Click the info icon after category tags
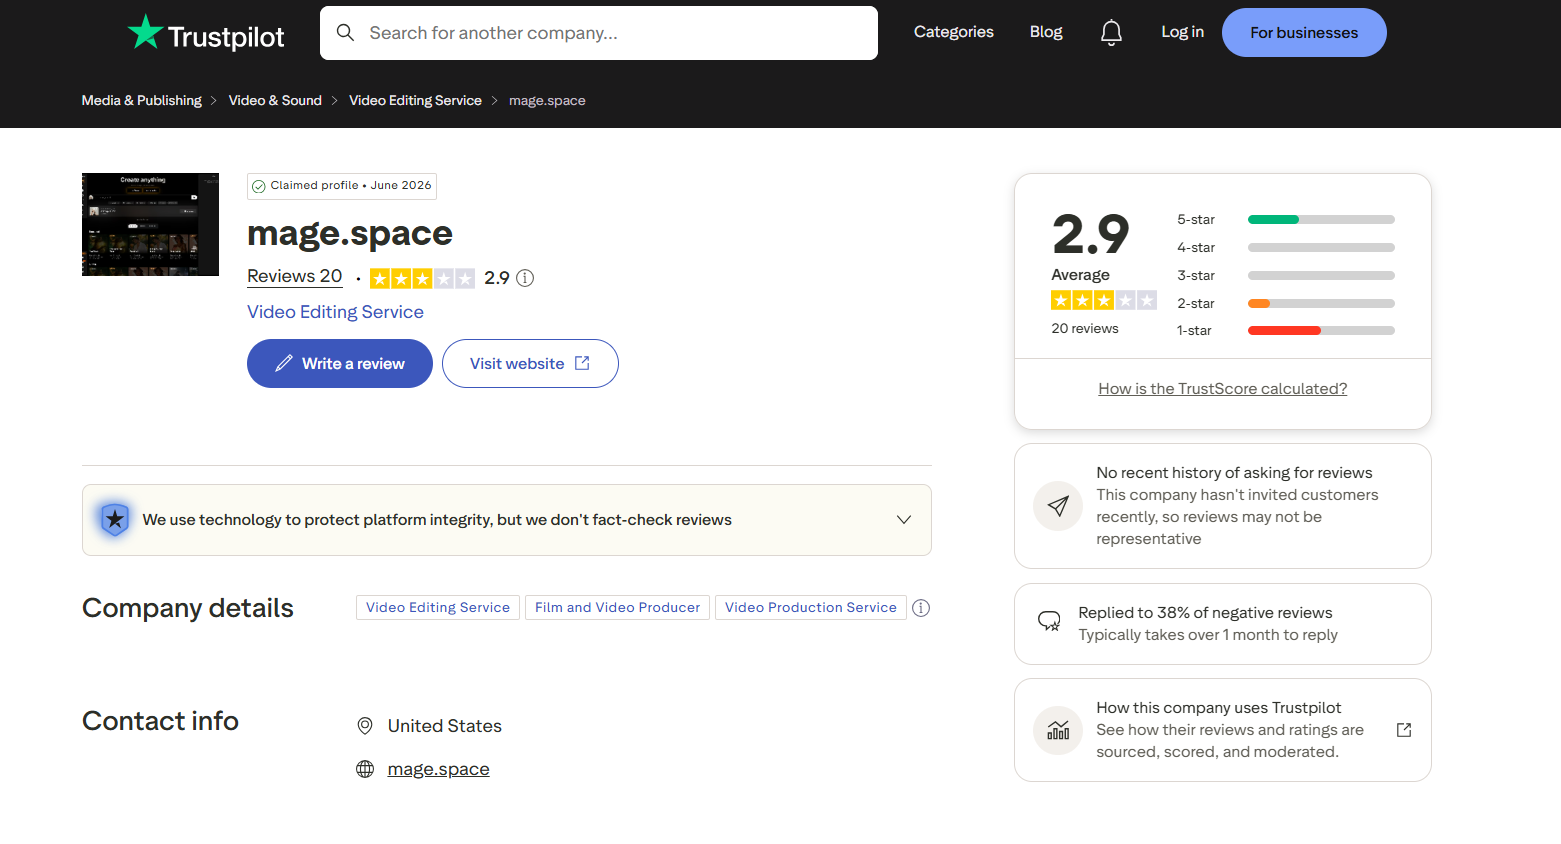This screenshot has width=1561, height=844. click(921, 608)
